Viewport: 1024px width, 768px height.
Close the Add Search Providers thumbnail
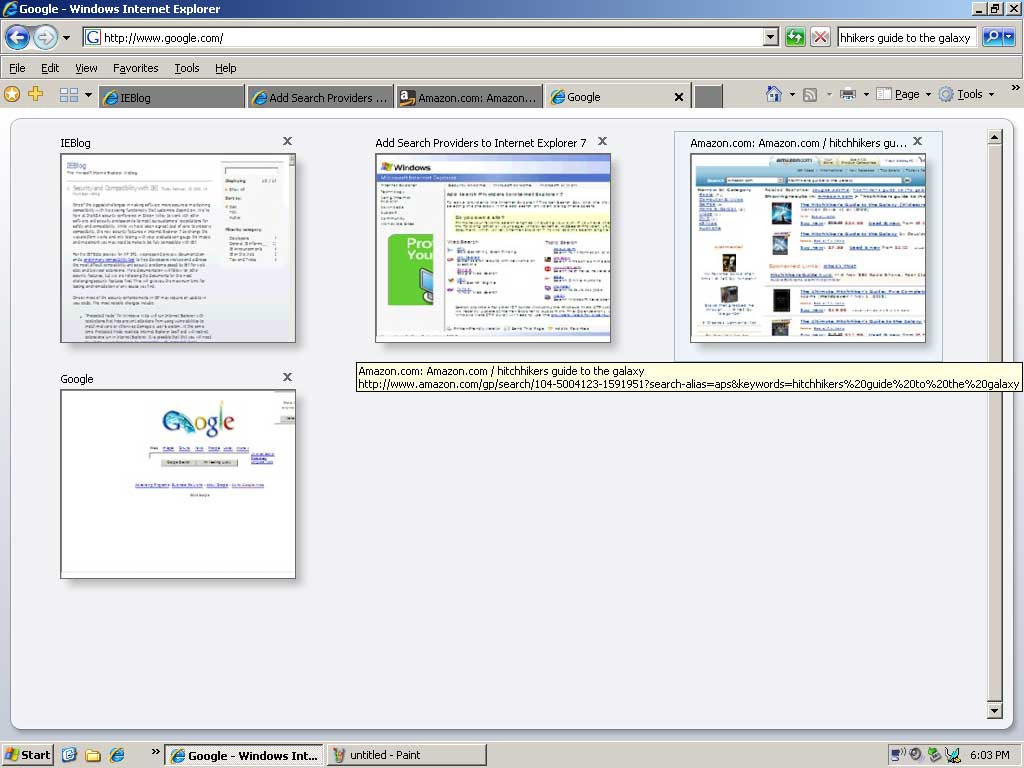pos(603,141)
